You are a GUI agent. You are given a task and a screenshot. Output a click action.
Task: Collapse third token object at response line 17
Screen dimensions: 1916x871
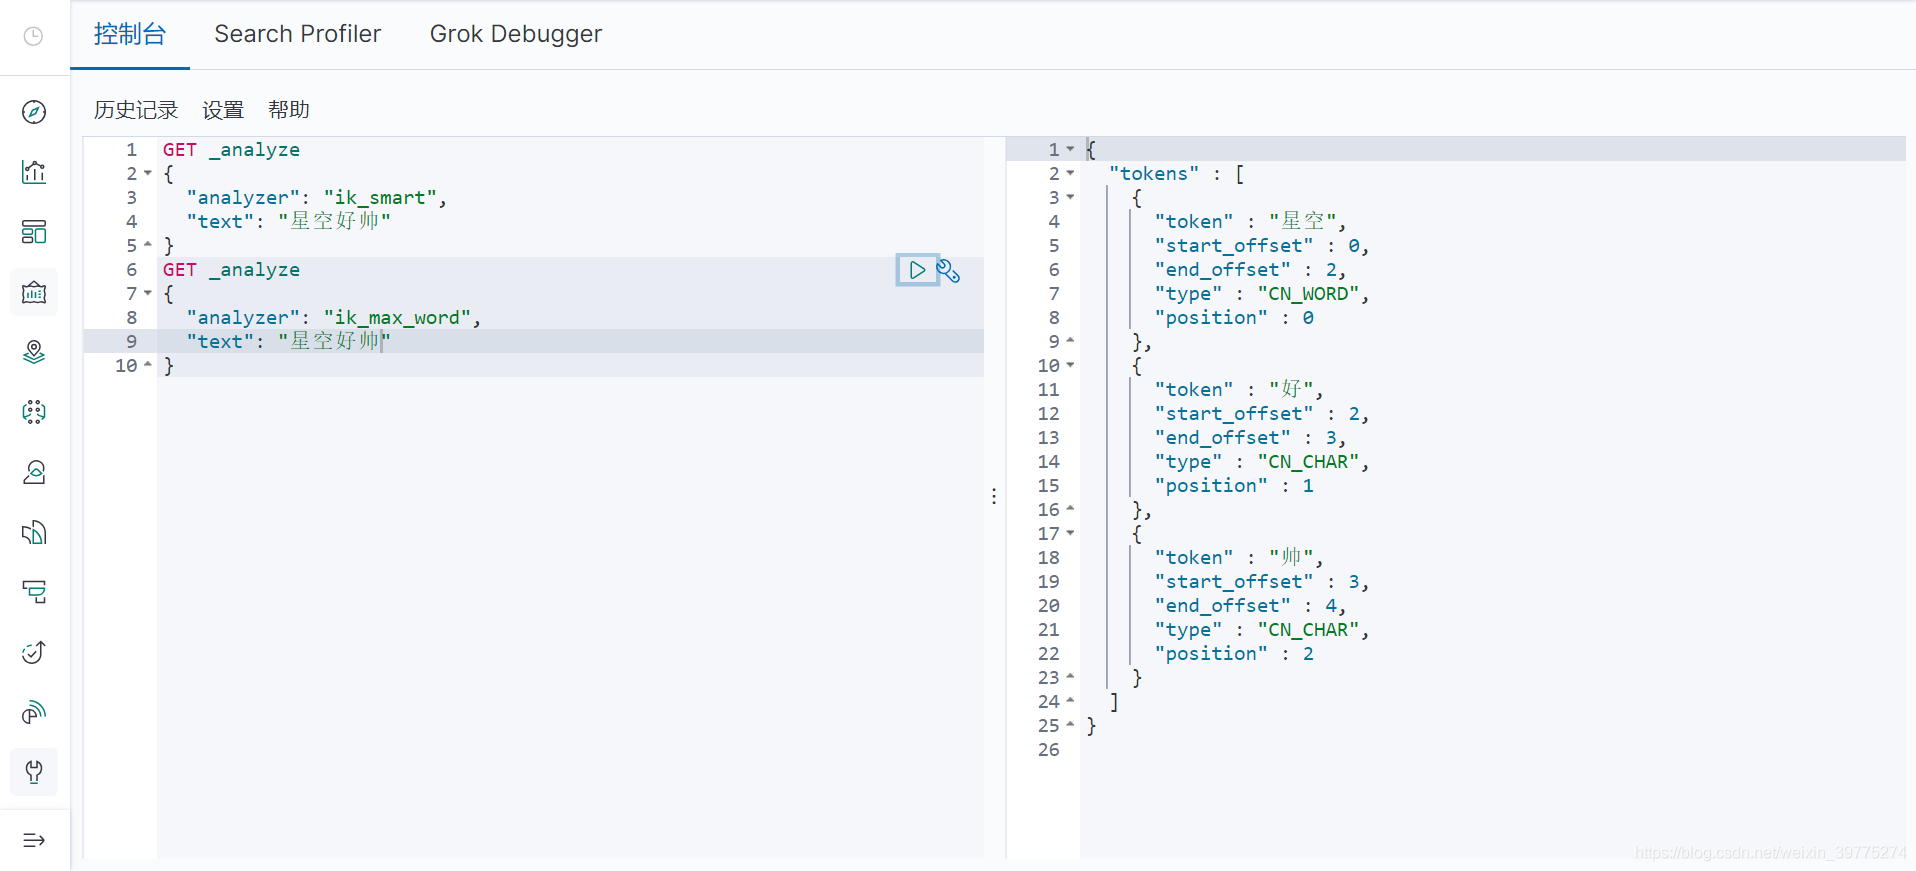click(1070, 534)
